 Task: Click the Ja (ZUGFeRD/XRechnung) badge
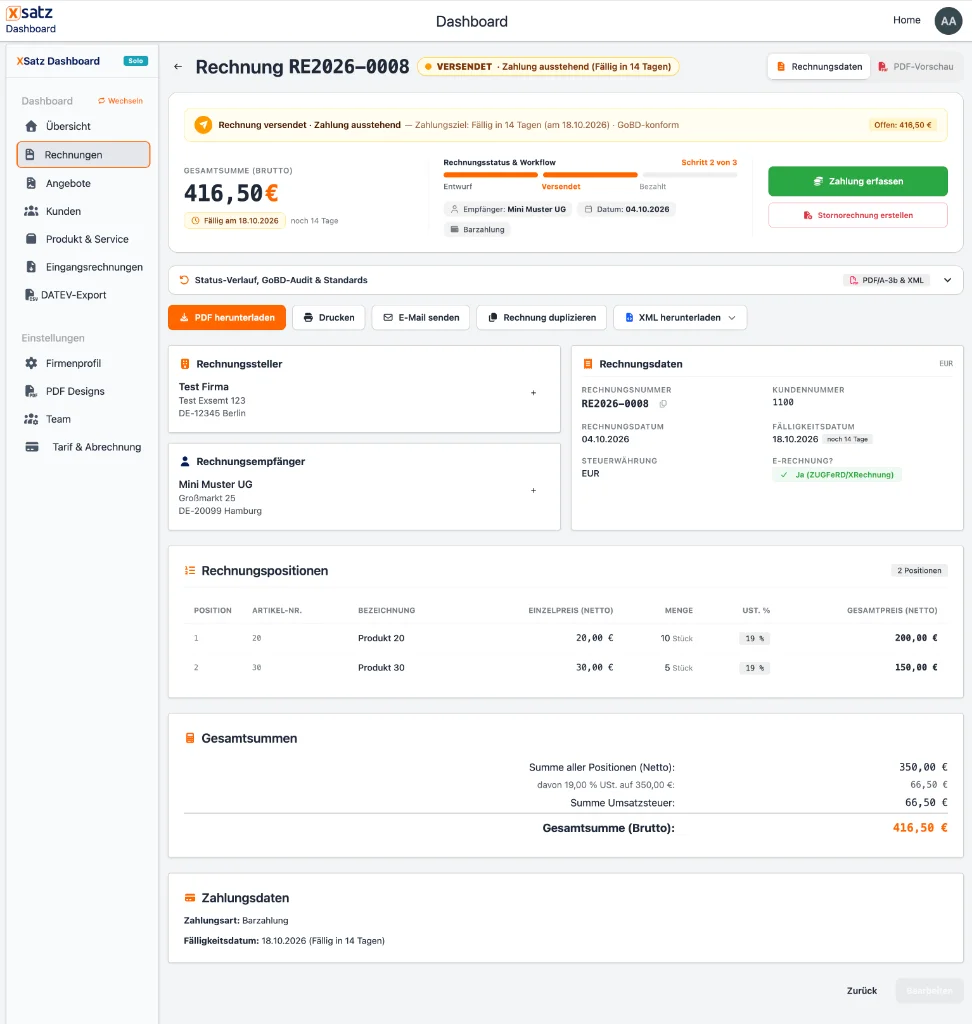point(837,475)
